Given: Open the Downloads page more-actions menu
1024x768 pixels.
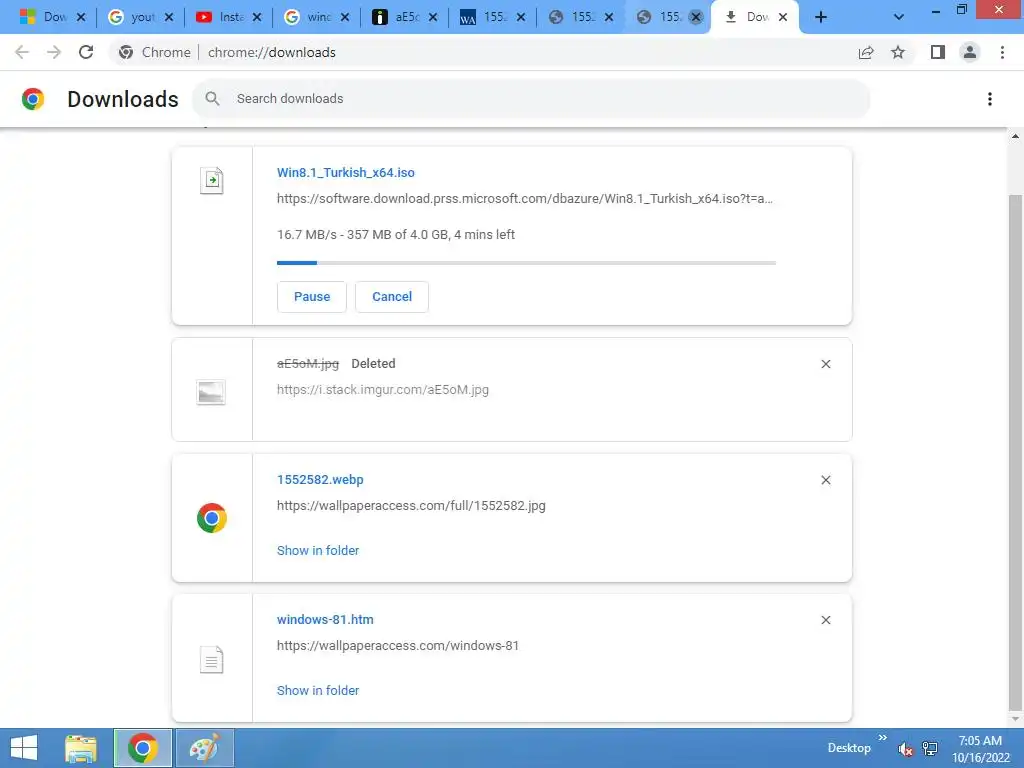Looking at the screenshot, I should coord(990,99).
